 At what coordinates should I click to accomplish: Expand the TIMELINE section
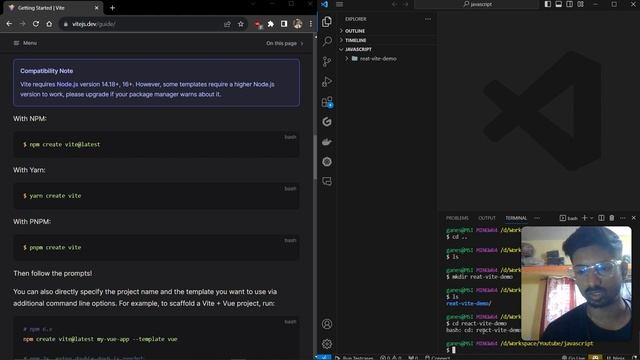pos(387,40)
